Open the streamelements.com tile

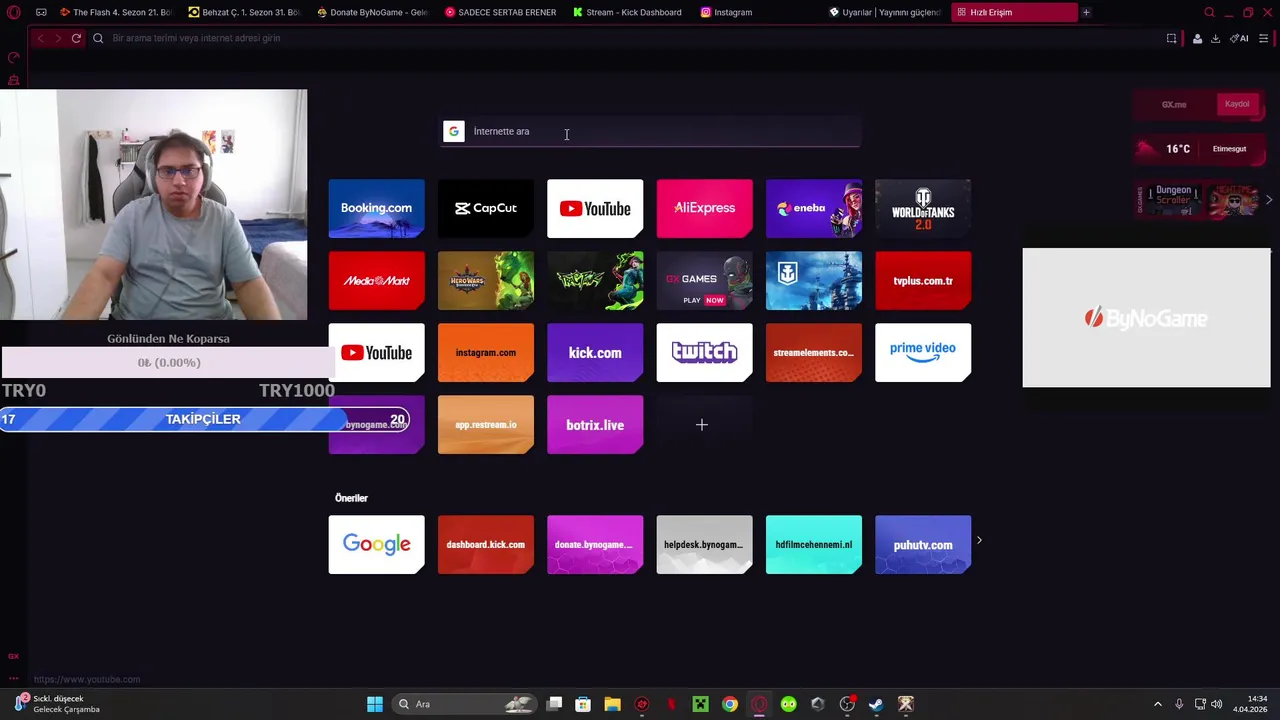tap(813, 352)
